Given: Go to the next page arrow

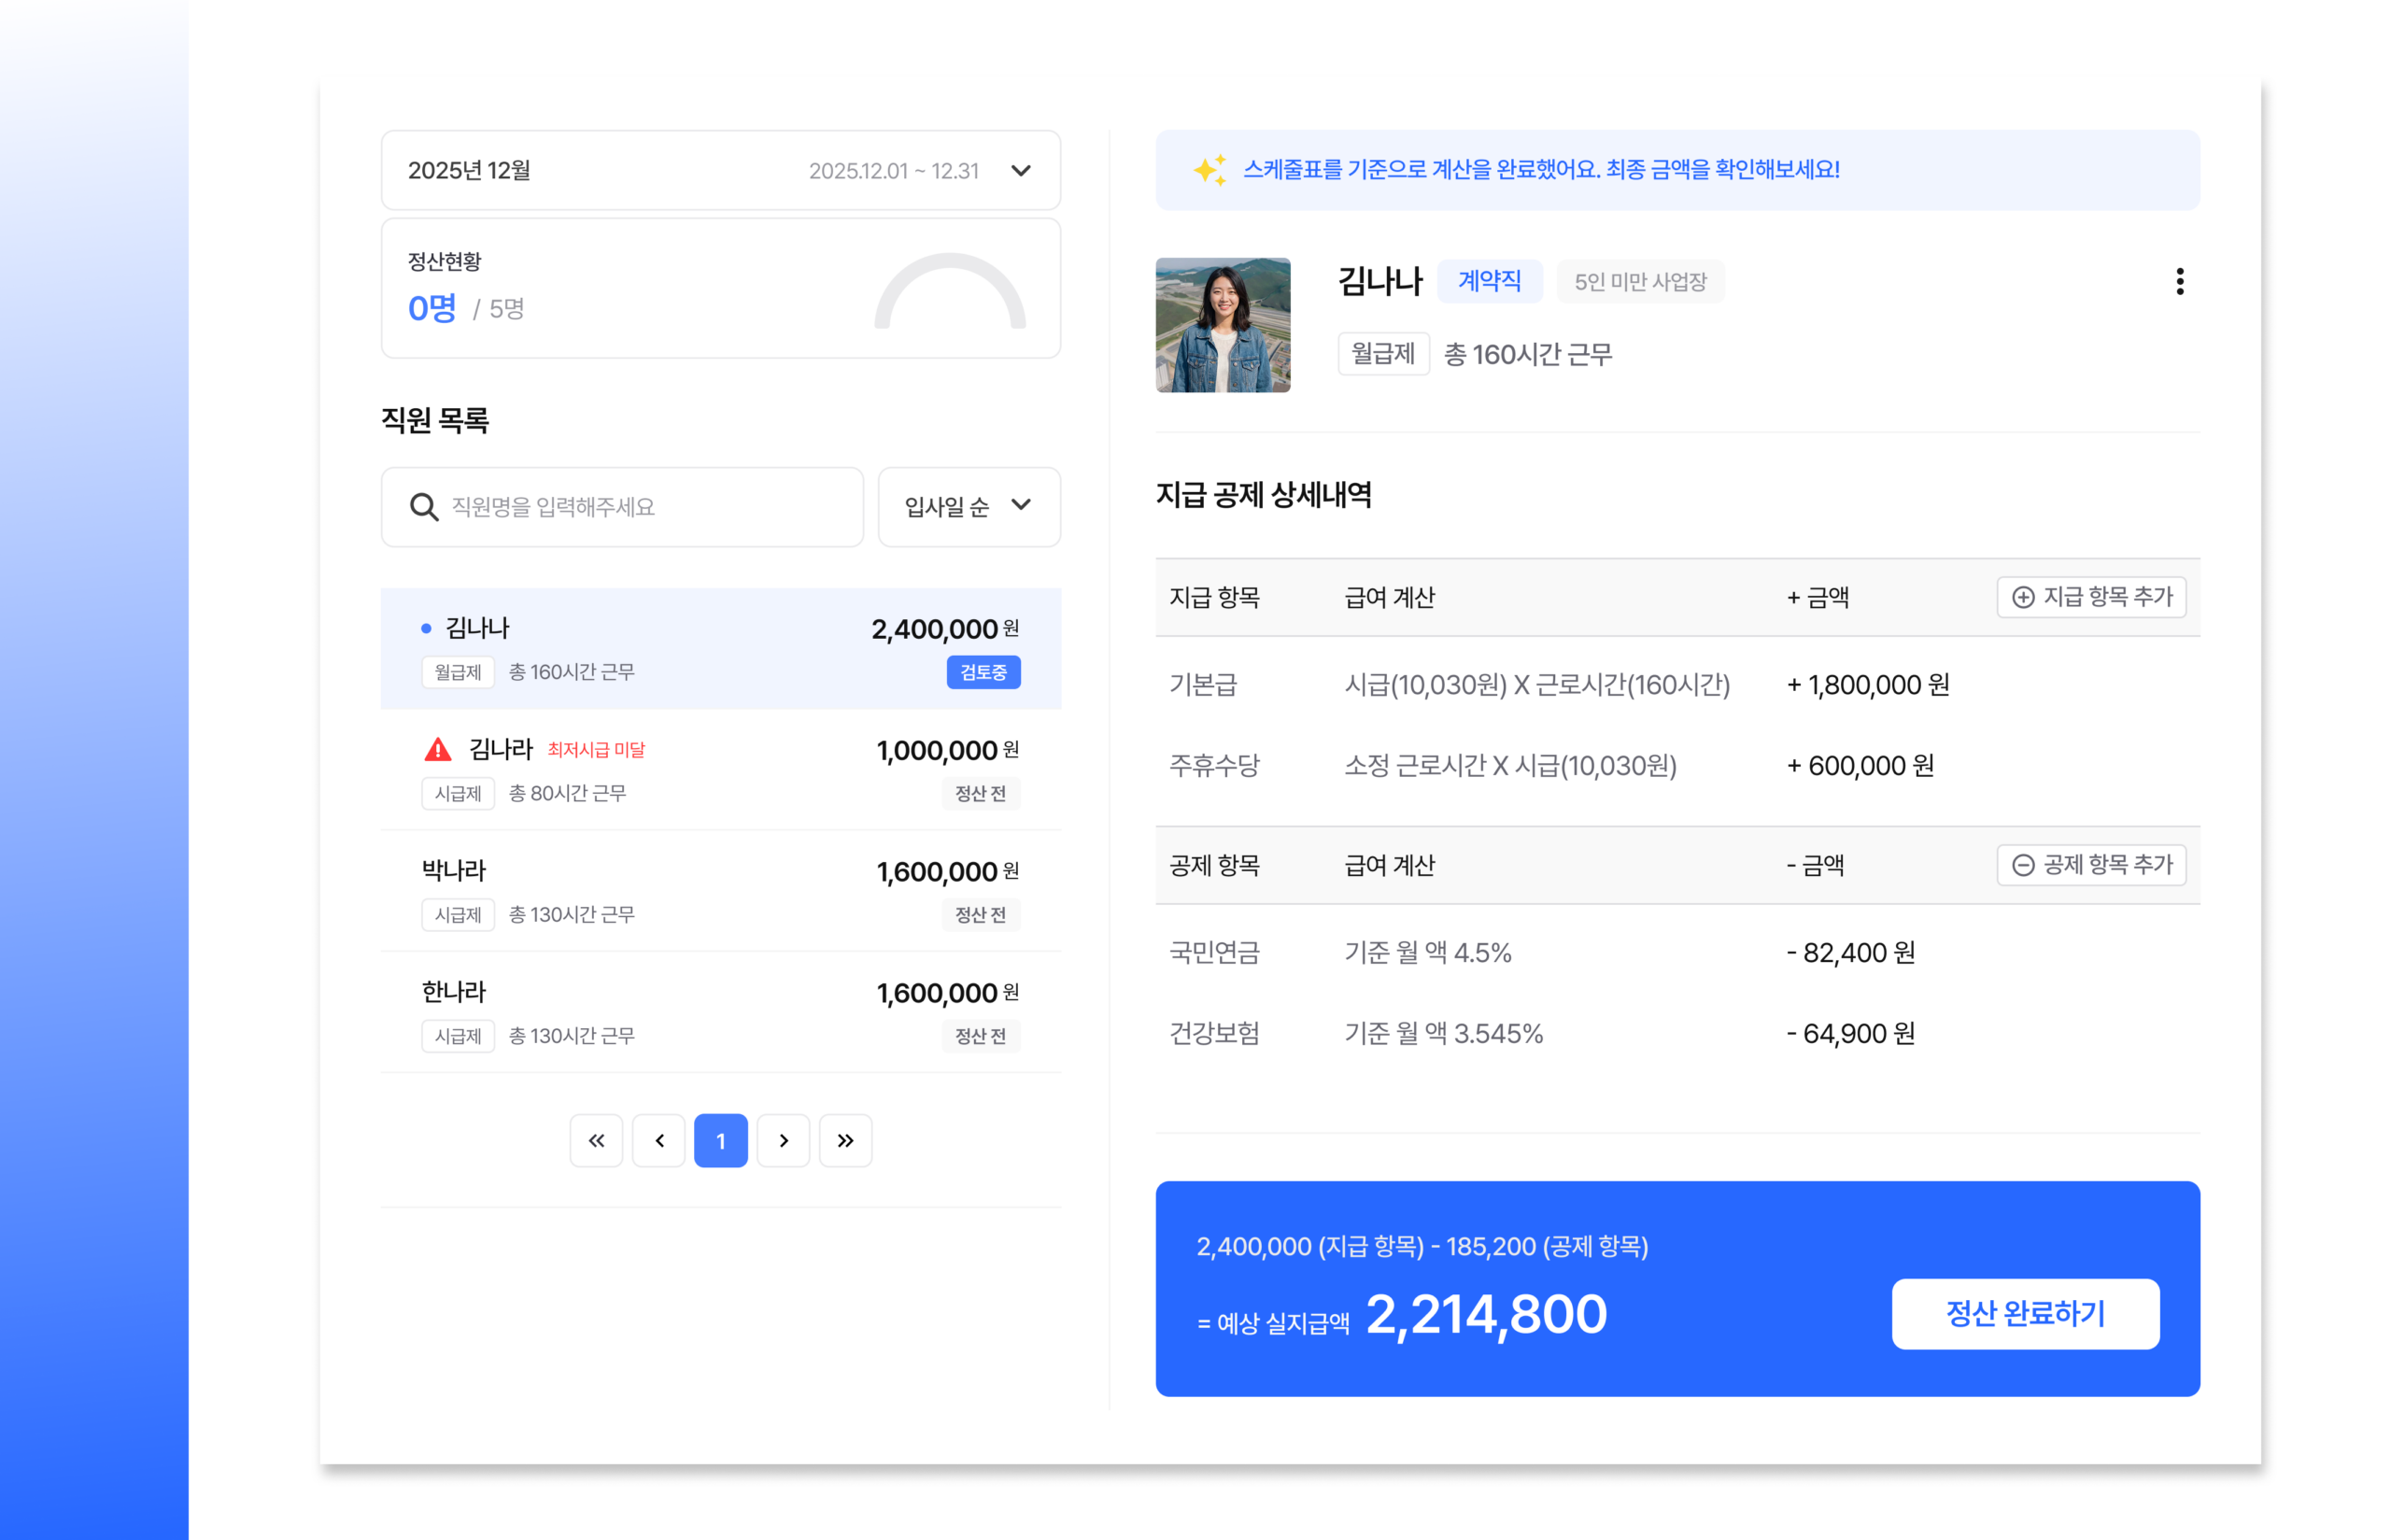Looking at the screenshot, I should 783,1140.
